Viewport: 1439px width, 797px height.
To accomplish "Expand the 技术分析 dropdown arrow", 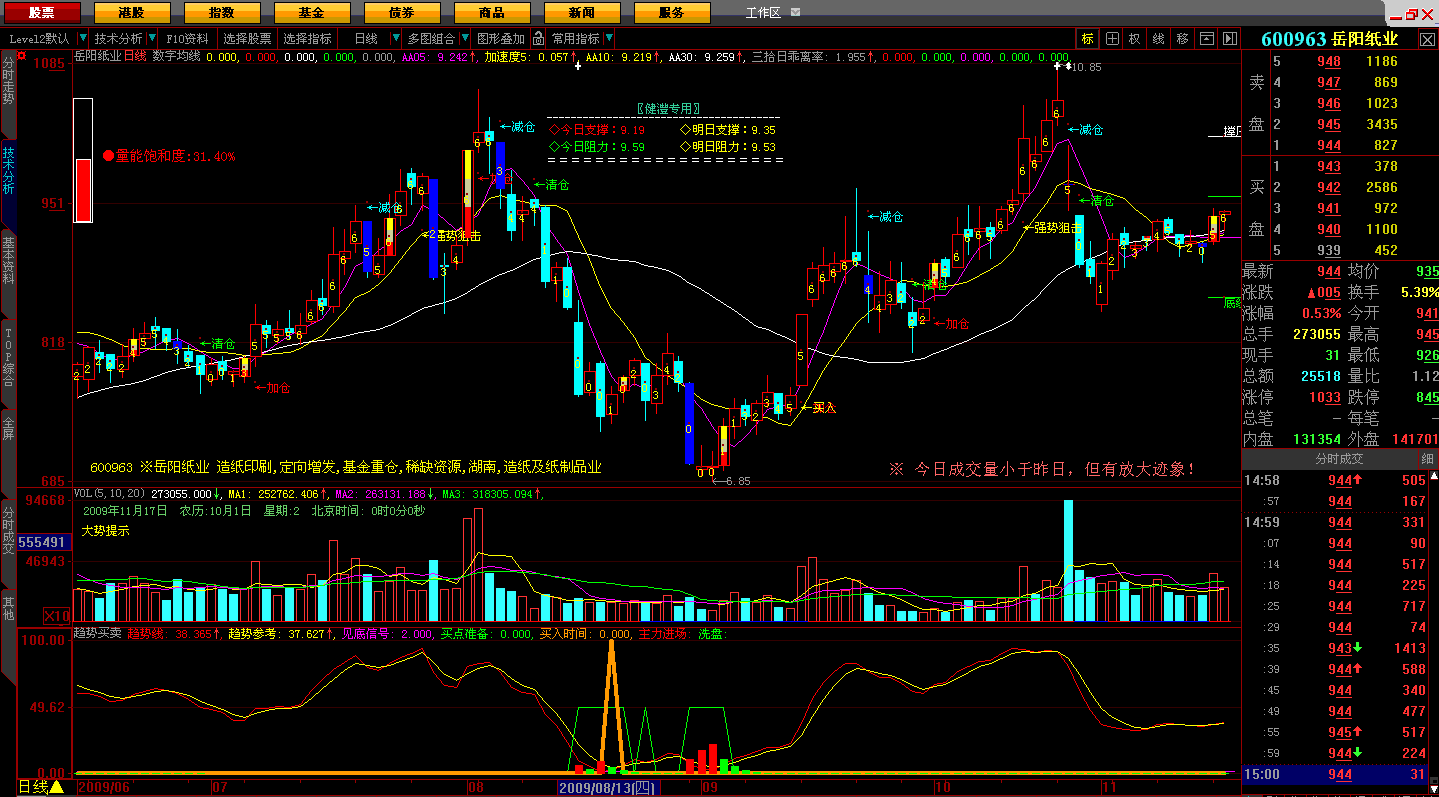I will point(151,39).
